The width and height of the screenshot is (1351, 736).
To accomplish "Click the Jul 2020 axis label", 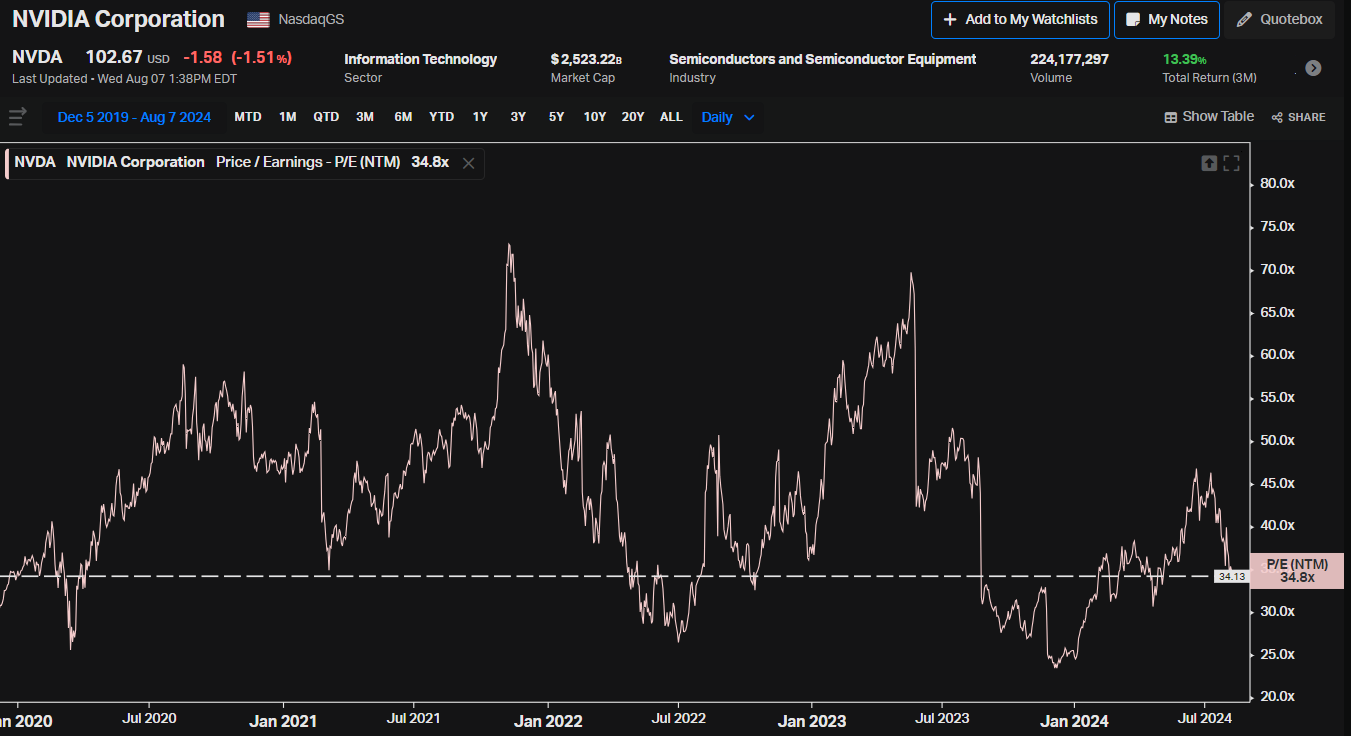I will click(x=148, y=718).
